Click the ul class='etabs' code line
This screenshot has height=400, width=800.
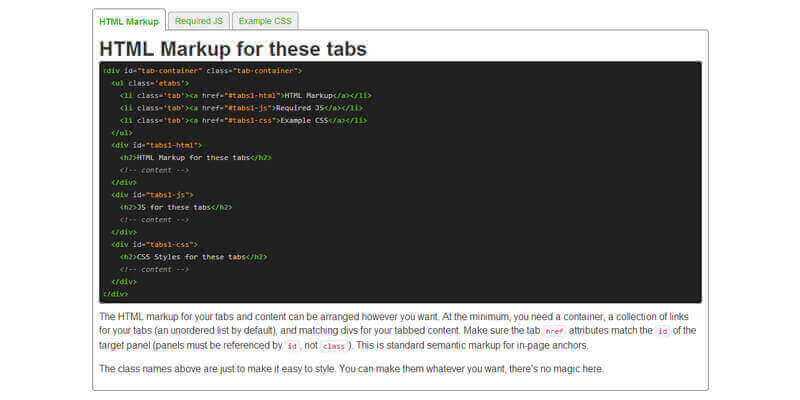pos(142,83)
